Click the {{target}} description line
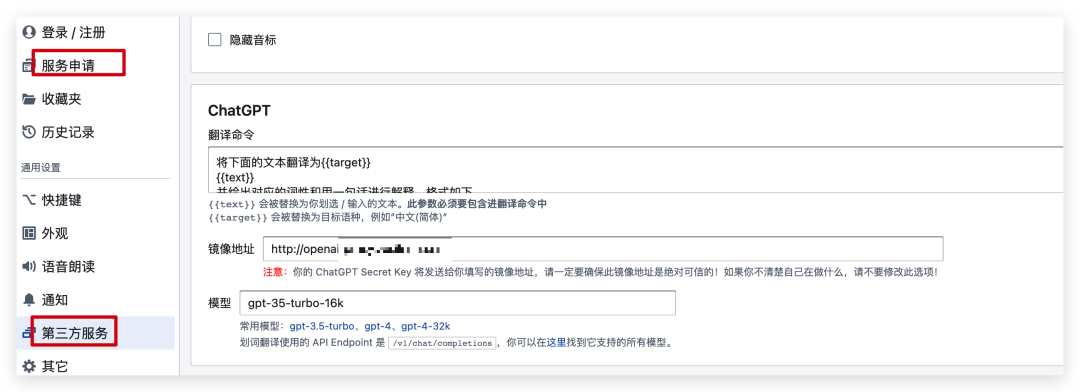Viewport: 1080px width, 392px height. tap(329, 217)
